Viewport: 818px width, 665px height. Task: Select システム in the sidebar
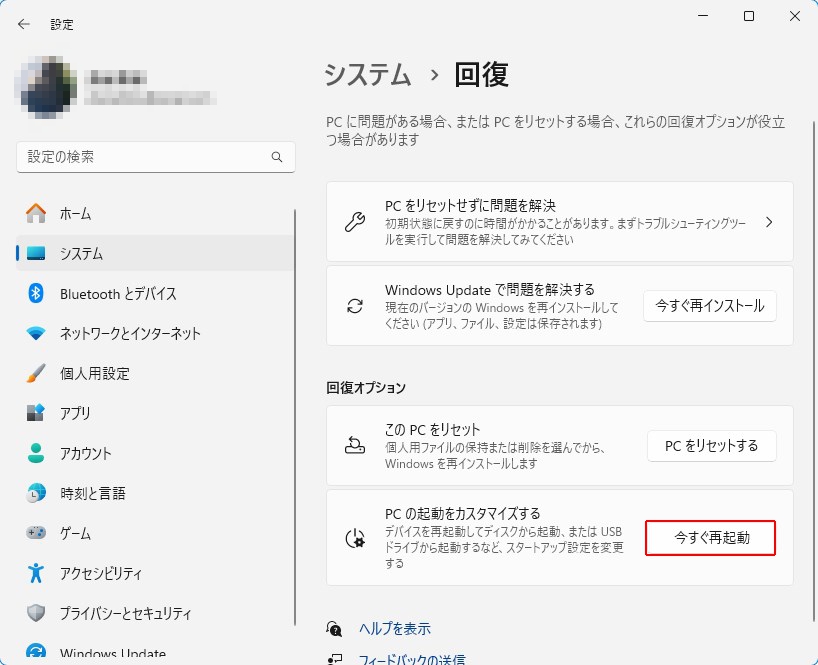click(81, 253)
